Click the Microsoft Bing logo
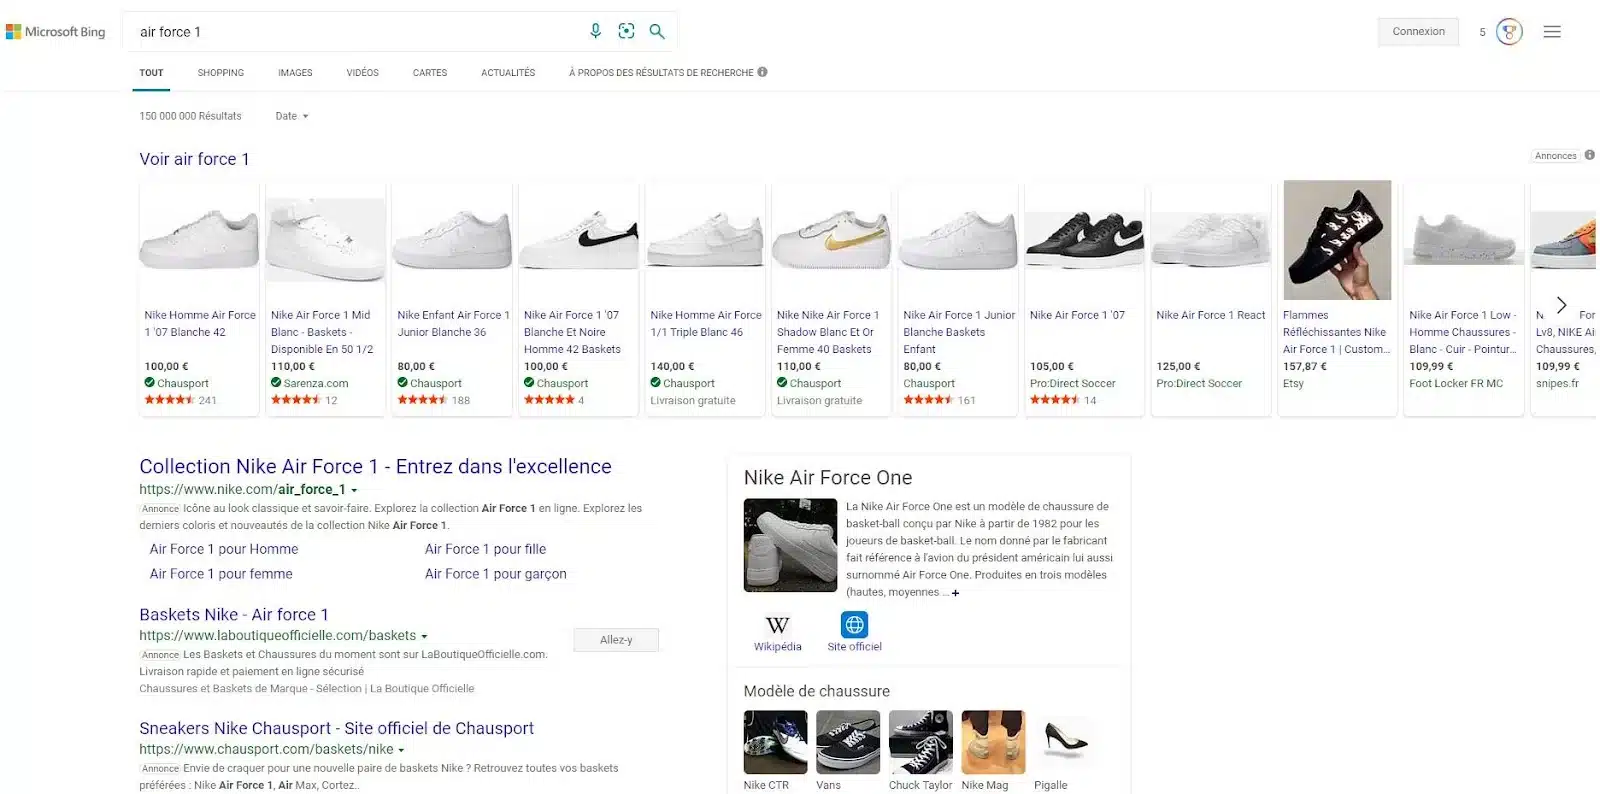Image resolution: width=1600 pixels, height=794 pixels. [x=55, y=32]
